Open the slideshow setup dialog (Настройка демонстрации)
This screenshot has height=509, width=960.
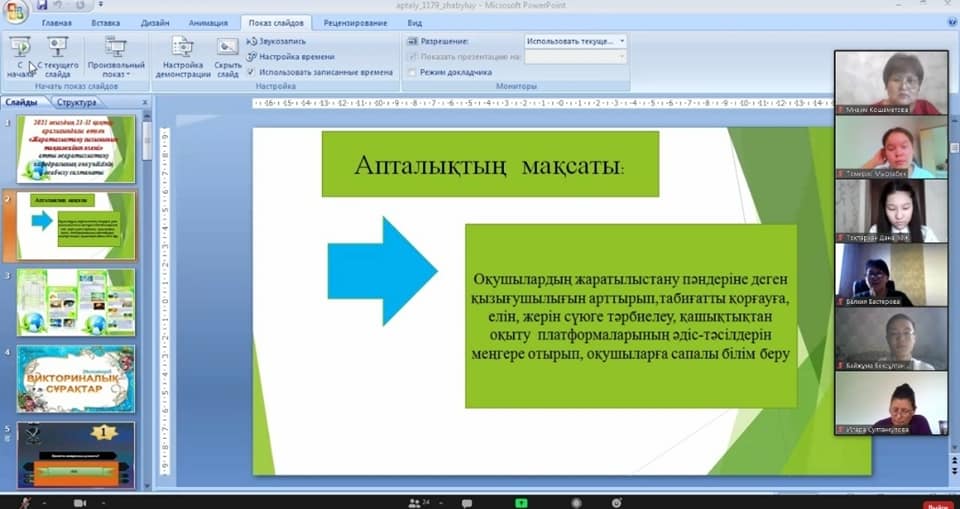pyautogui.click(x=183, y=57)
